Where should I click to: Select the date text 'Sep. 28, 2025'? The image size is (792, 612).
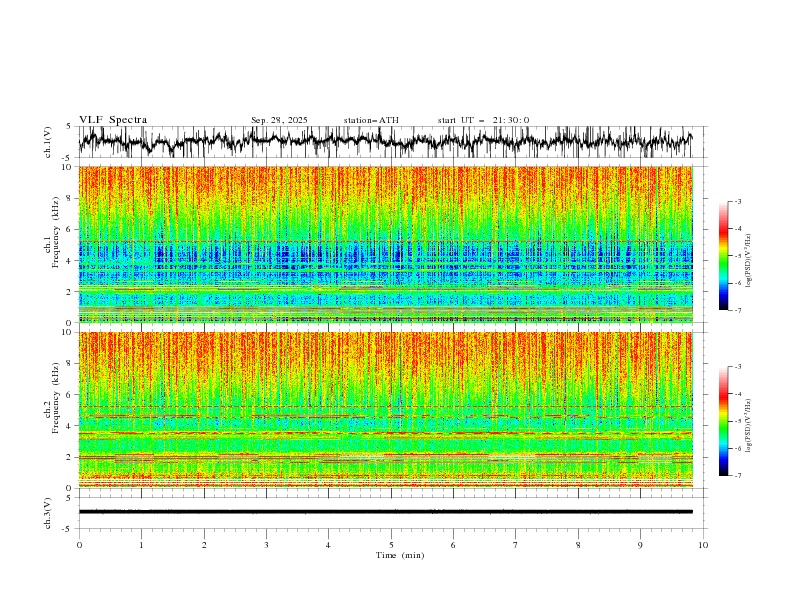(279, 120)
